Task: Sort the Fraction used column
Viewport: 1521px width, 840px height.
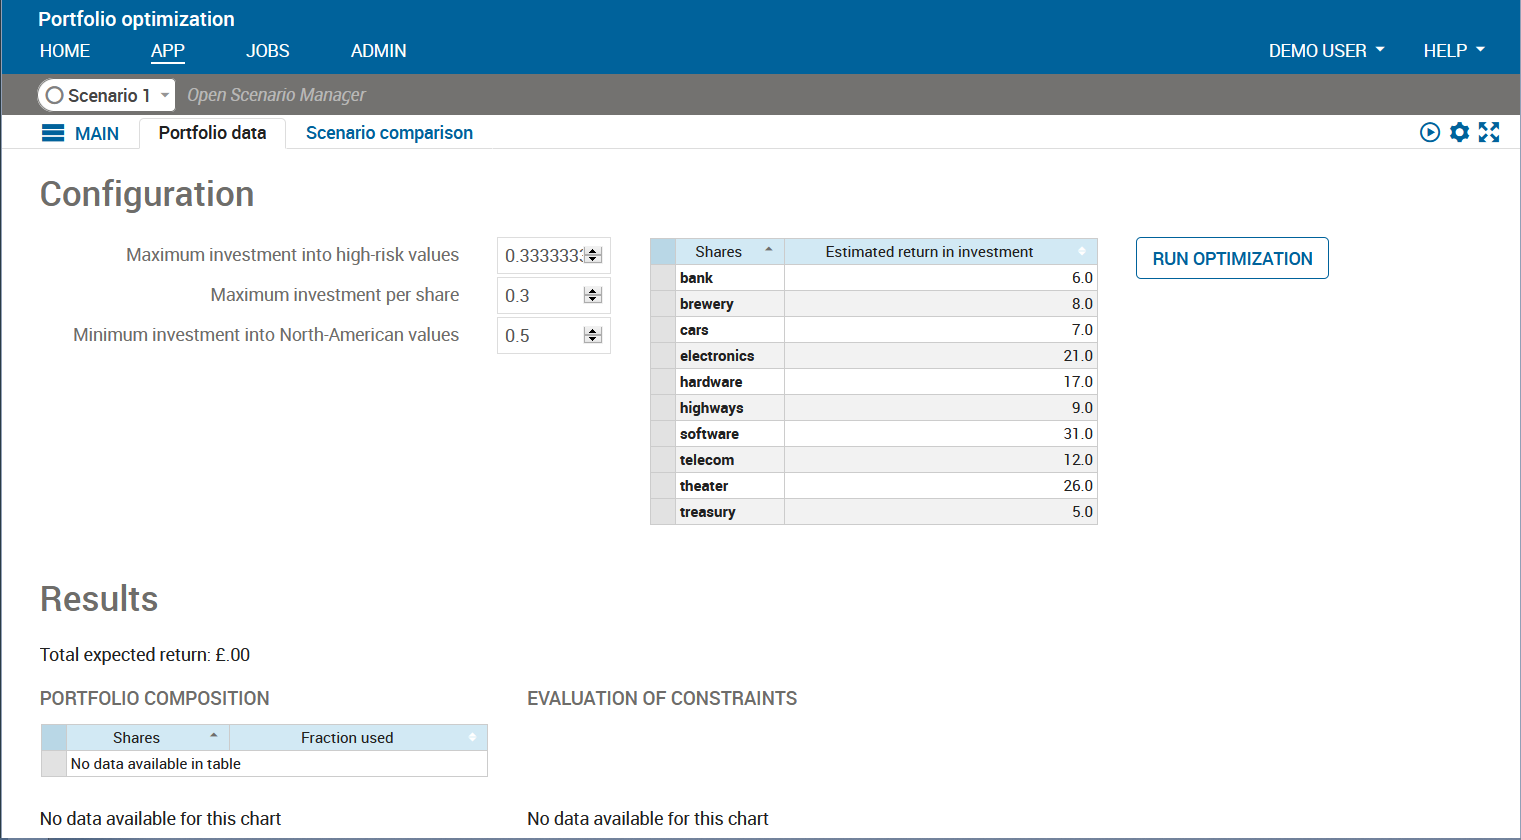Action: tap(472, 737)
